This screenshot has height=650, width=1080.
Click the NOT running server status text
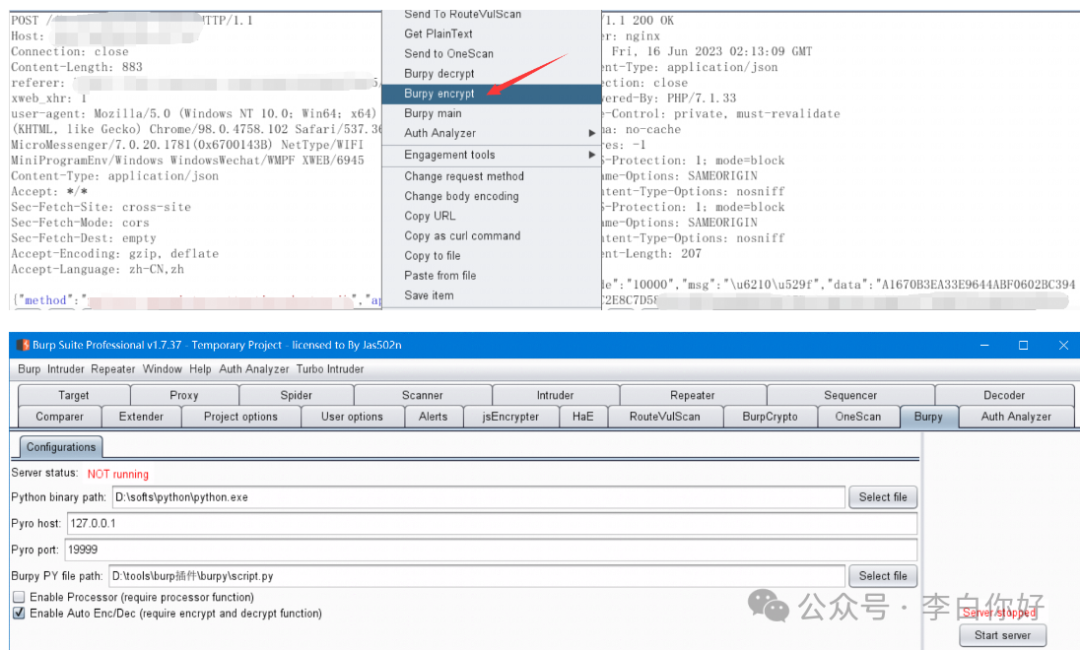[x=118, y=474]
